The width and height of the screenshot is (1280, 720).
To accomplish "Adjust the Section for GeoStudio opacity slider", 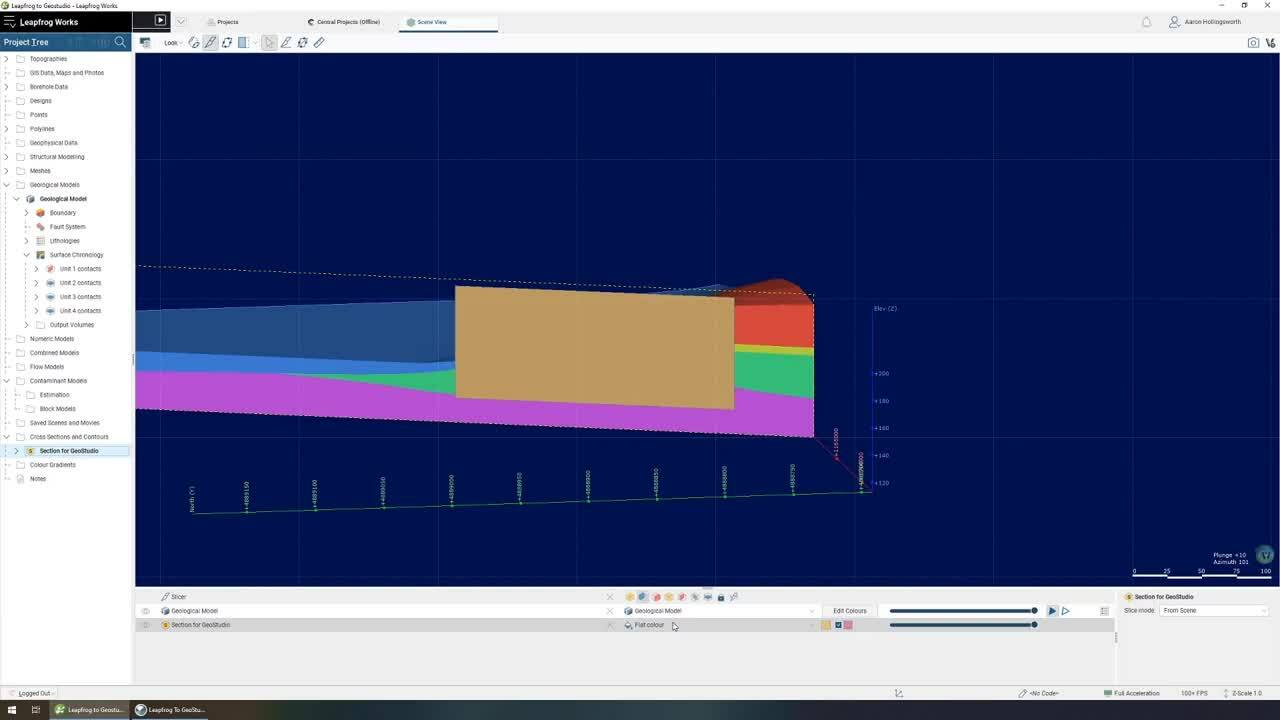I will click(x=962, y=625).
